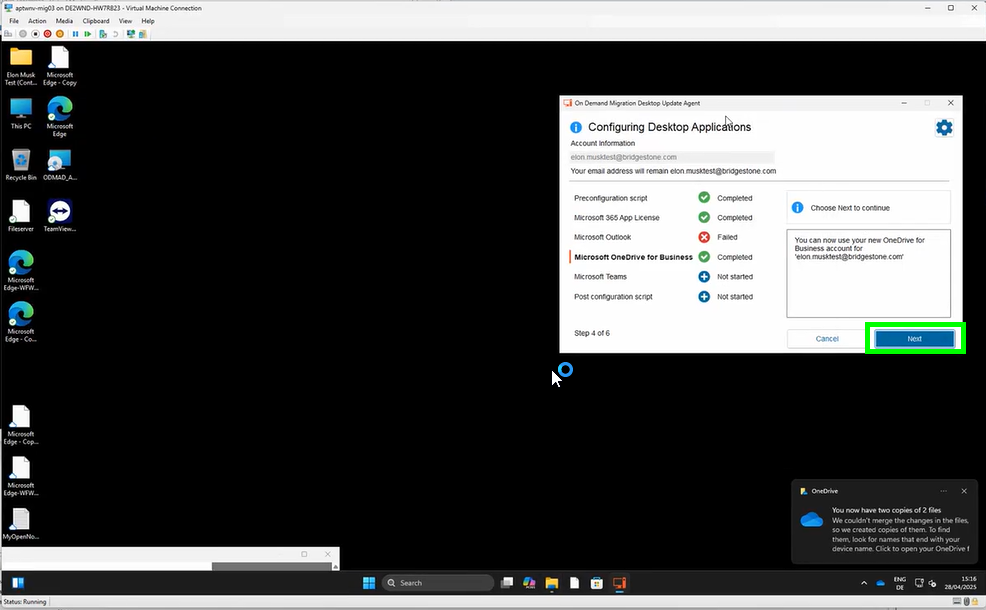Click the VM Turn Off toolbar button
Screen dimensions: 986x610
pos(35,34)
